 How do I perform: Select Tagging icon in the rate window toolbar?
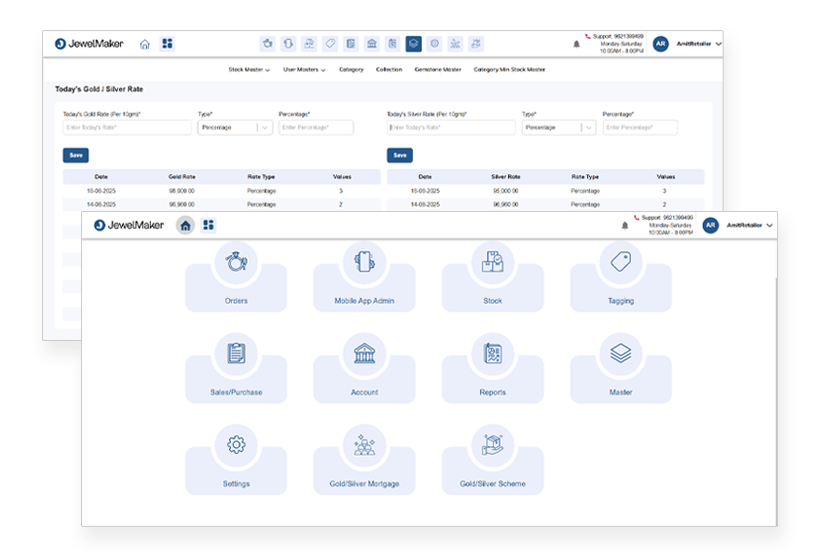tap(330, 44)
